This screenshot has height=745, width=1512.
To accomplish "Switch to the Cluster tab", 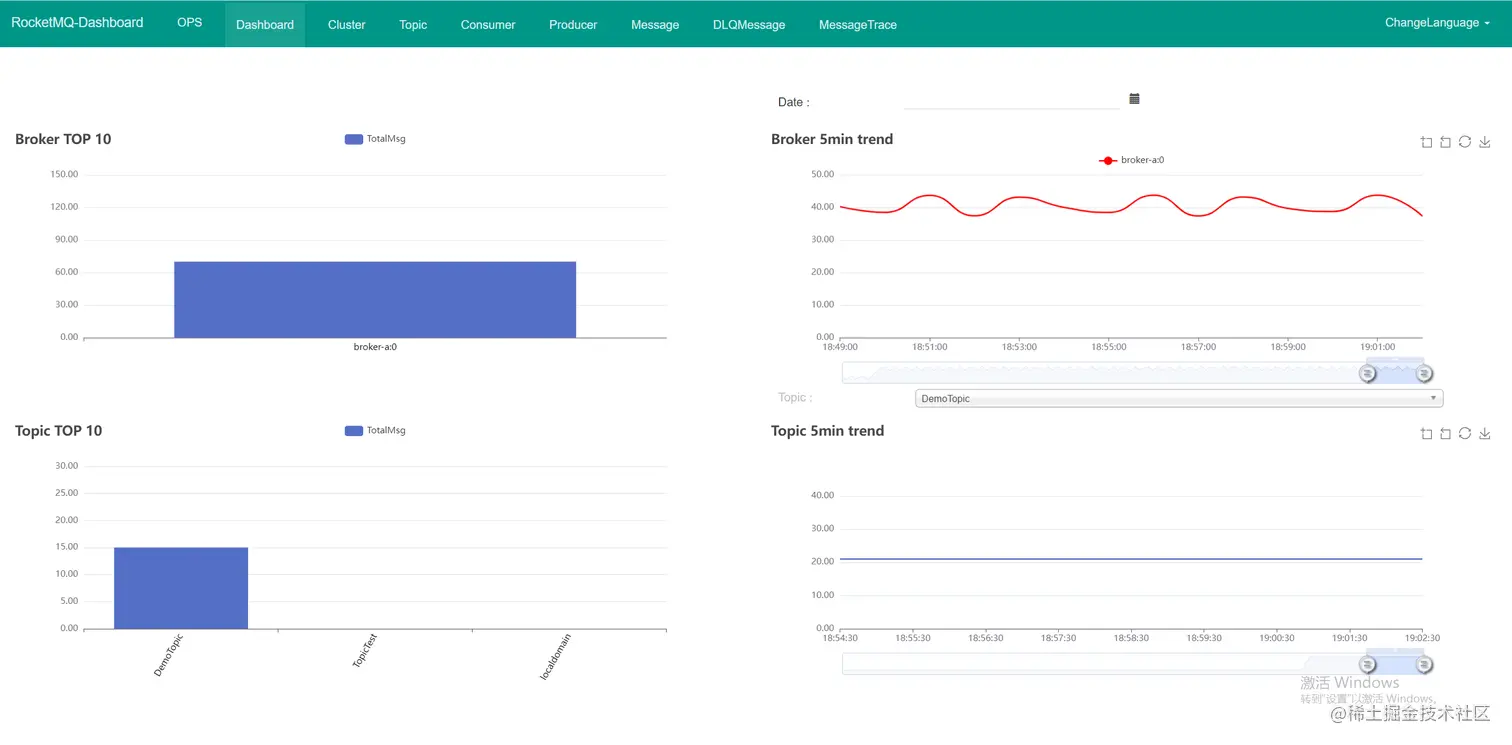I will pyautogui.click(x=346, y=24).
